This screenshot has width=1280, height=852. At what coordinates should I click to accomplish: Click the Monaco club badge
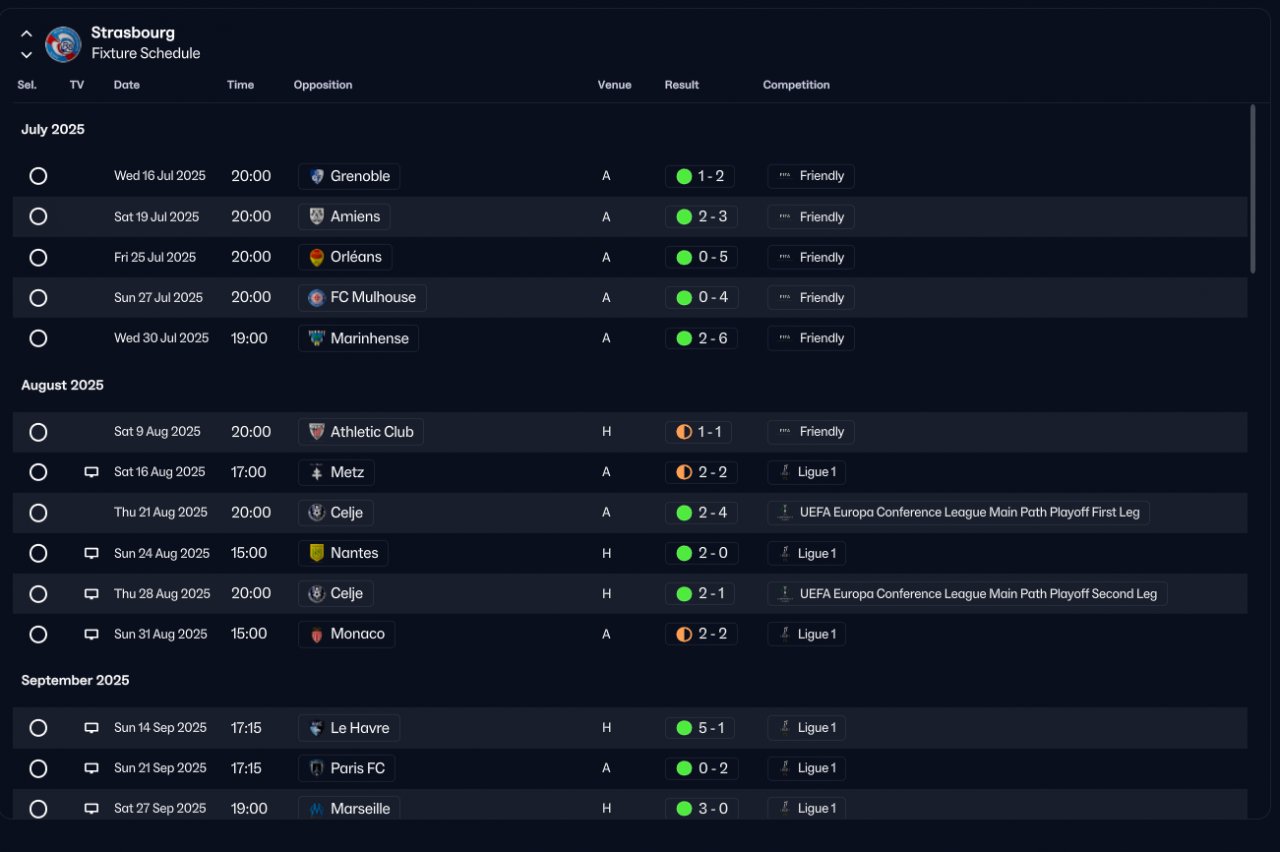pyautogui.click(x=317, y=634)
